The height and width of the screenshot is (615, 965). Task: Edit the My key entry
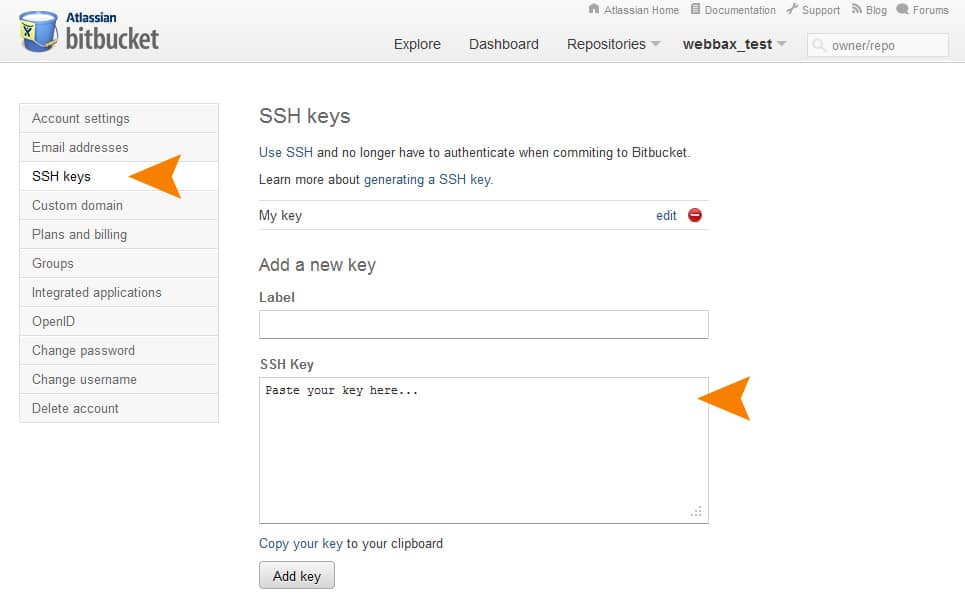pyautogui.click(x=666, y=215)
